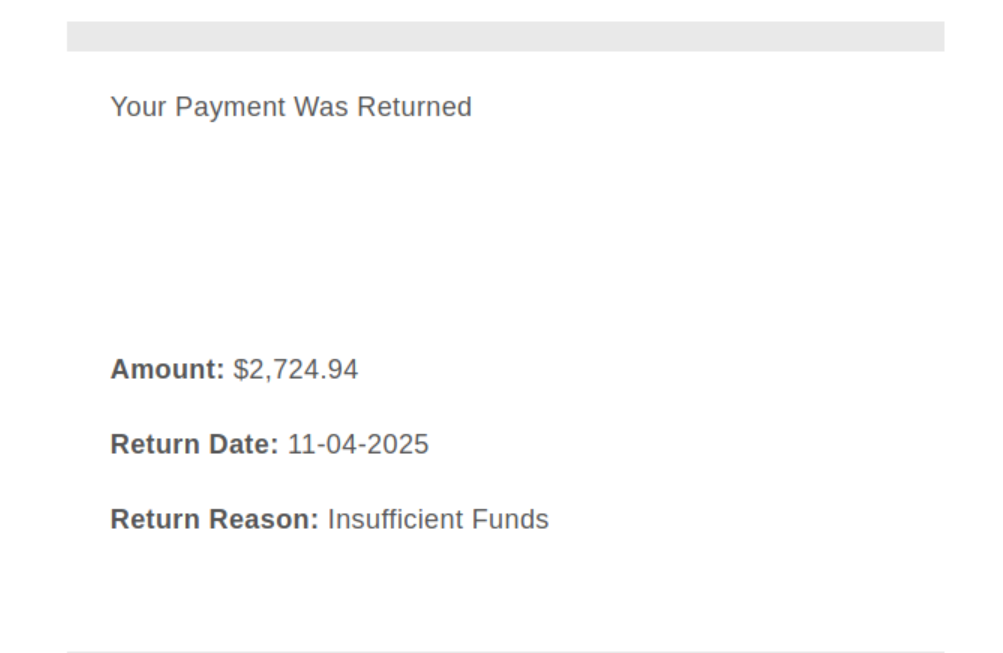Click the word "Date:" in Return Date
This screenshot has height=653, width=1003.
click(x=245, y=444)
